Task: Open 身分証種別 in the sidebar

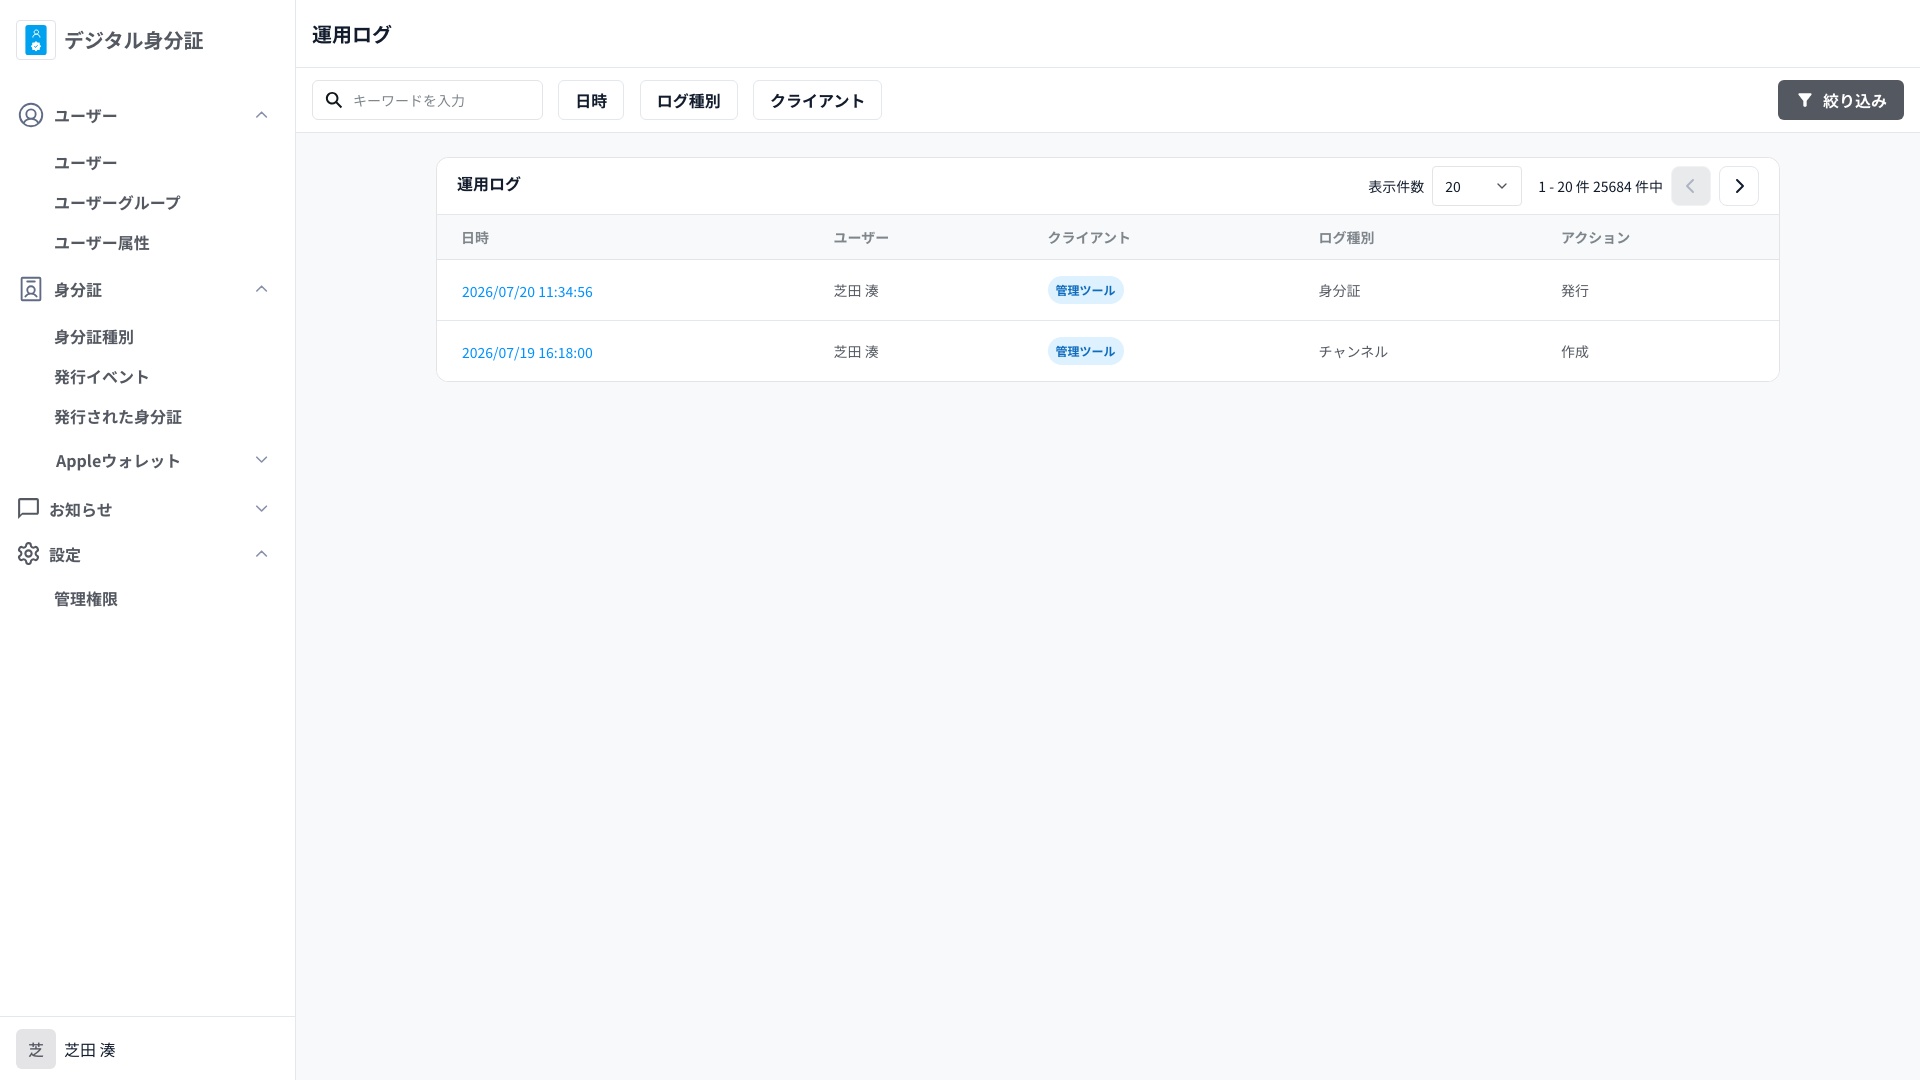Action: [x=94, y=337]
